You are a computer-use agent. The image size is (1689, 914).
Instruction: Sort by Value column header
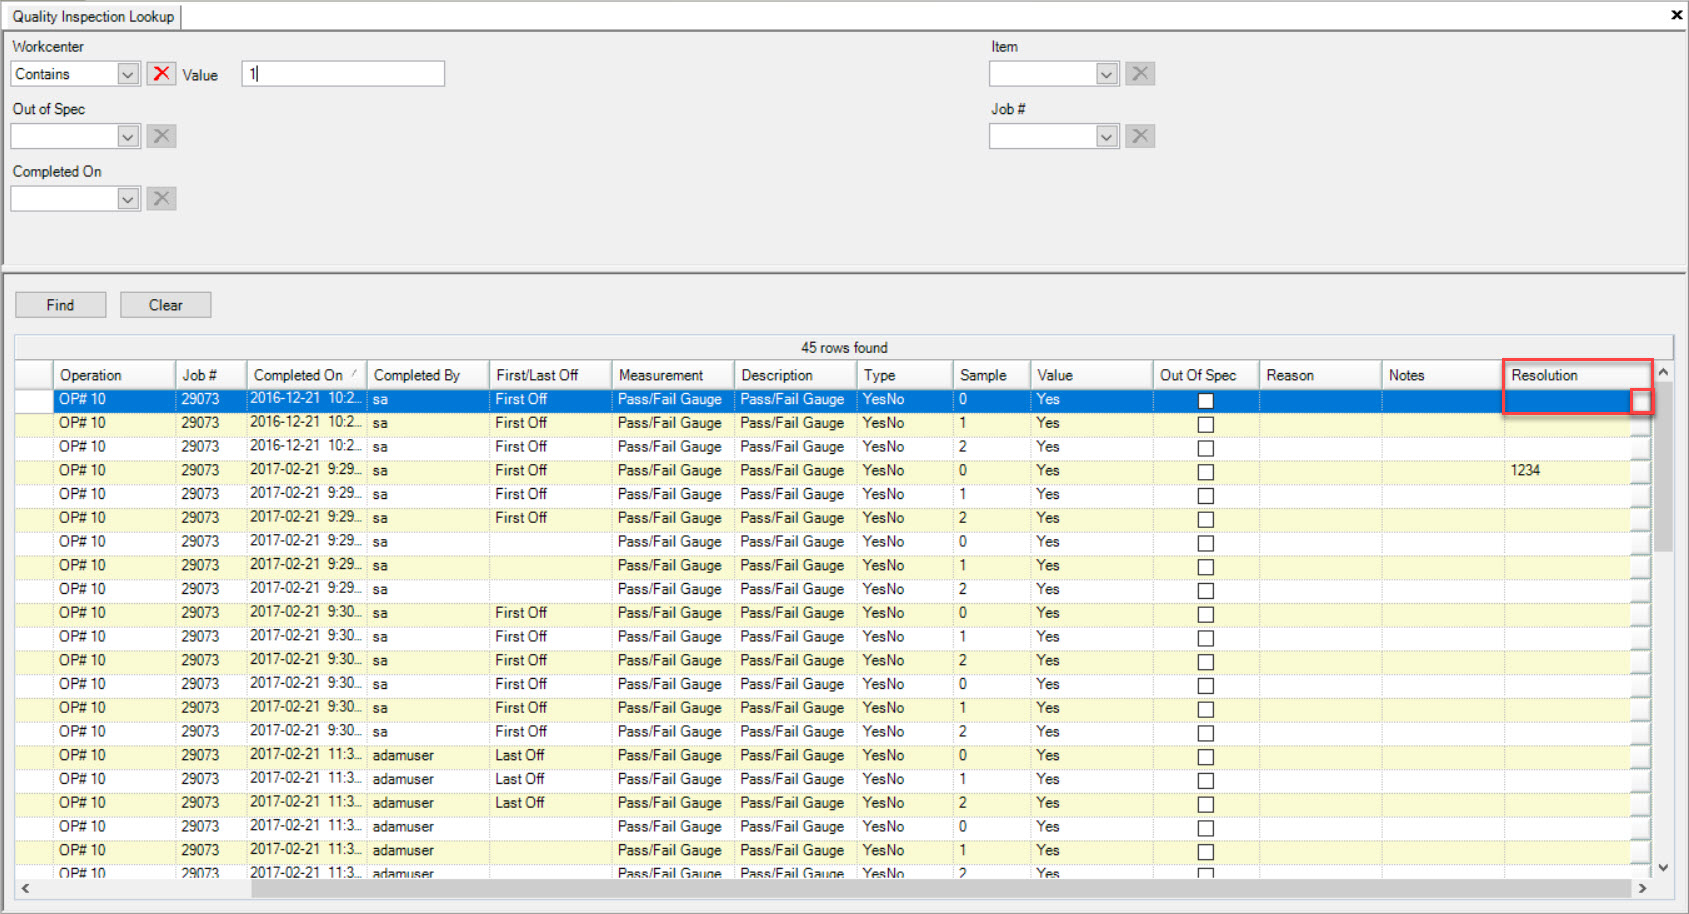click(x=1092, y=375)
